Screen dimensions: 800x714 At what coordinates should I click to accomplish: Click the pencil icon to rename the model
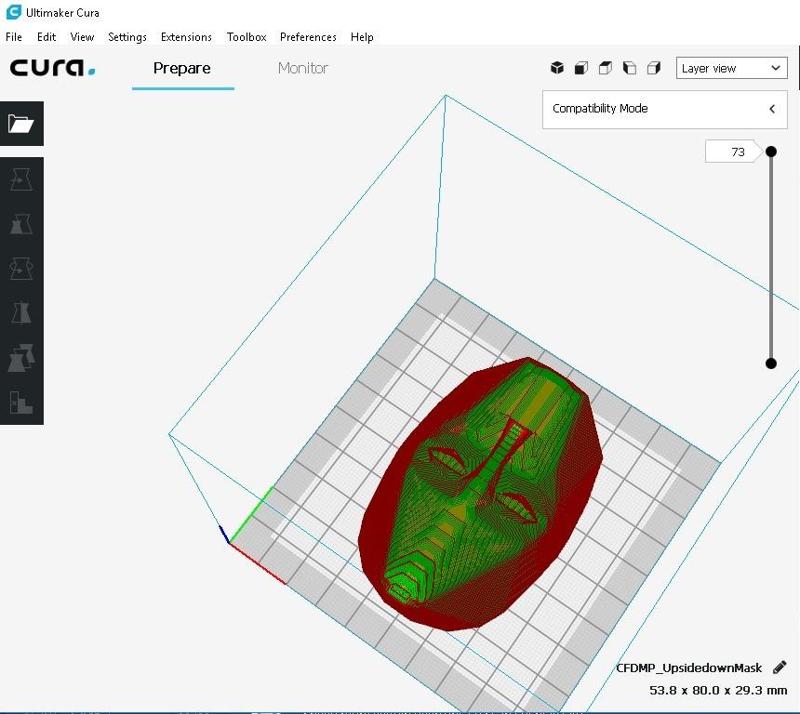[x=780, y=667]
